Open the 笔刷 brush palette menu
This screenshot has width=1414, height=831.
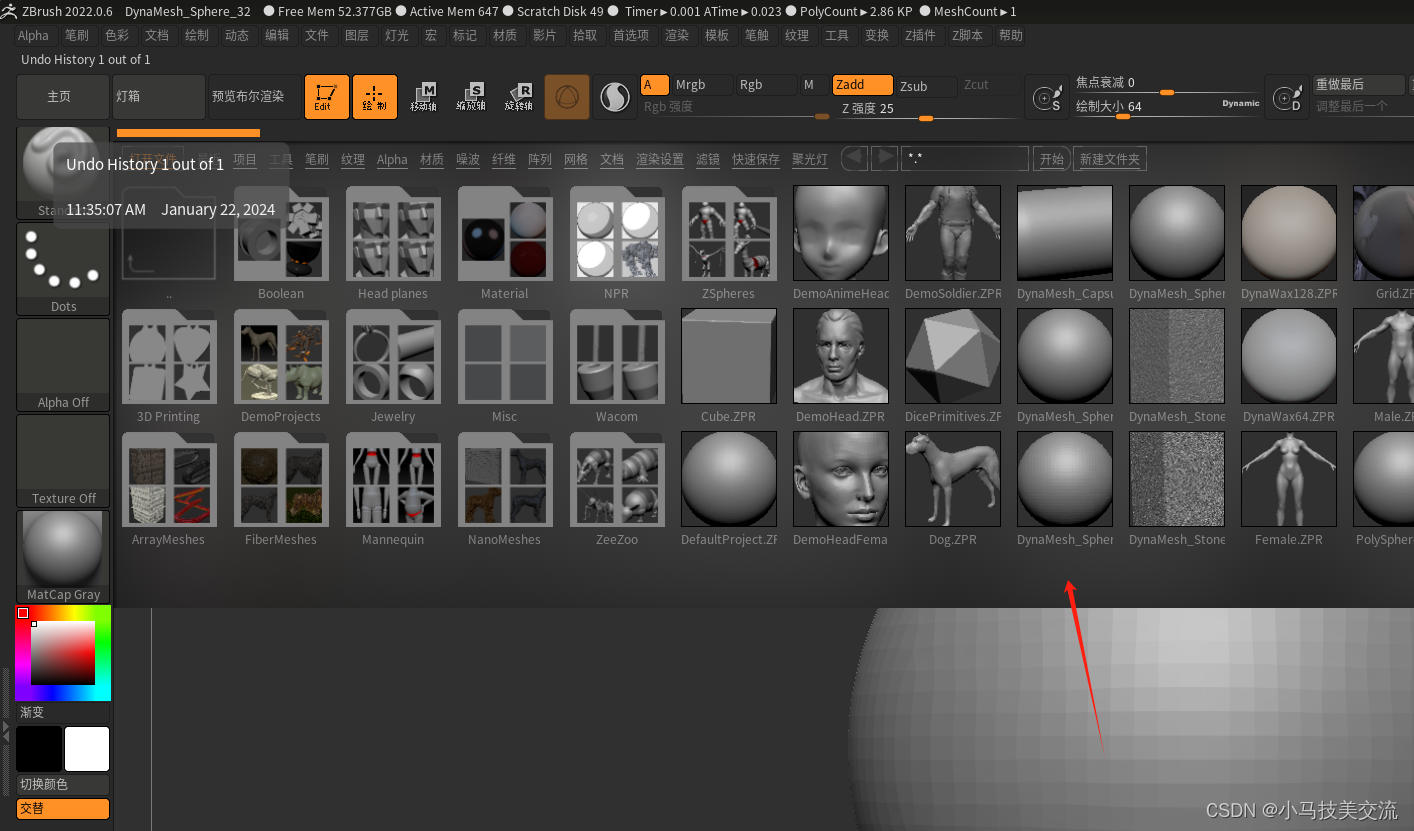coord(76,35)
